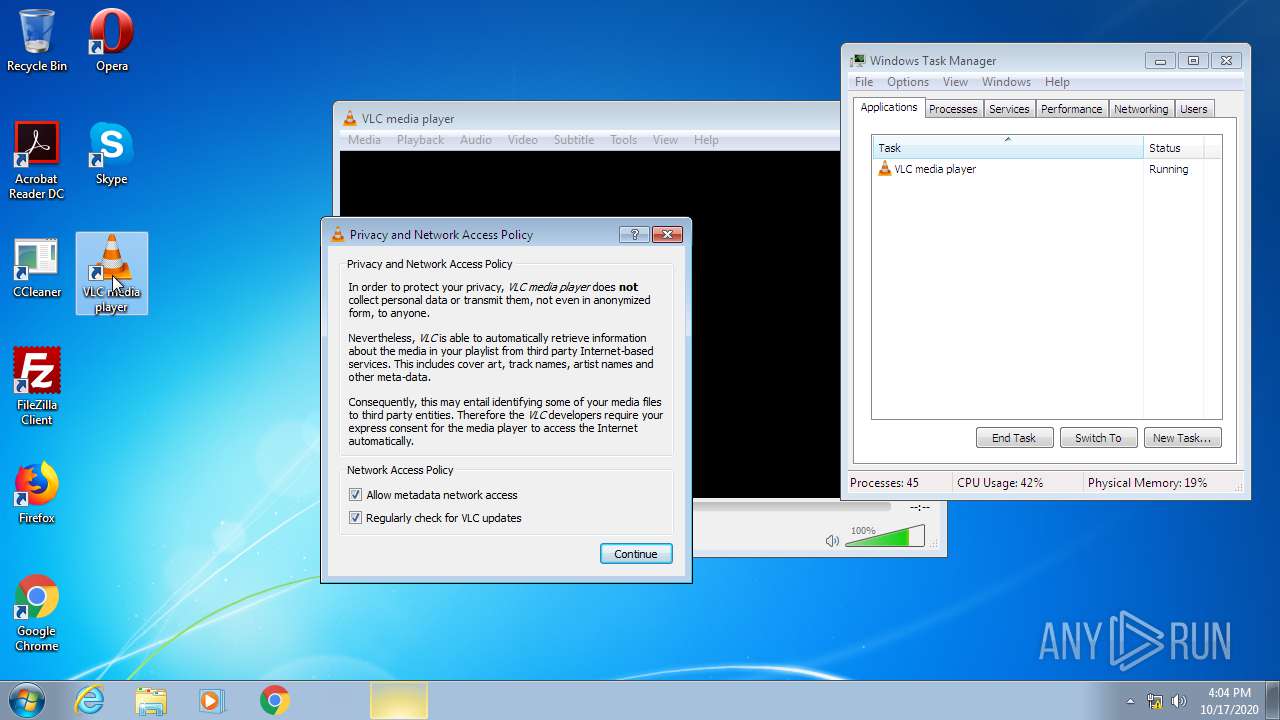Viewport: 1280px width, 720px height.
Task: Switch to the Performance tab
Action: 1071,109
